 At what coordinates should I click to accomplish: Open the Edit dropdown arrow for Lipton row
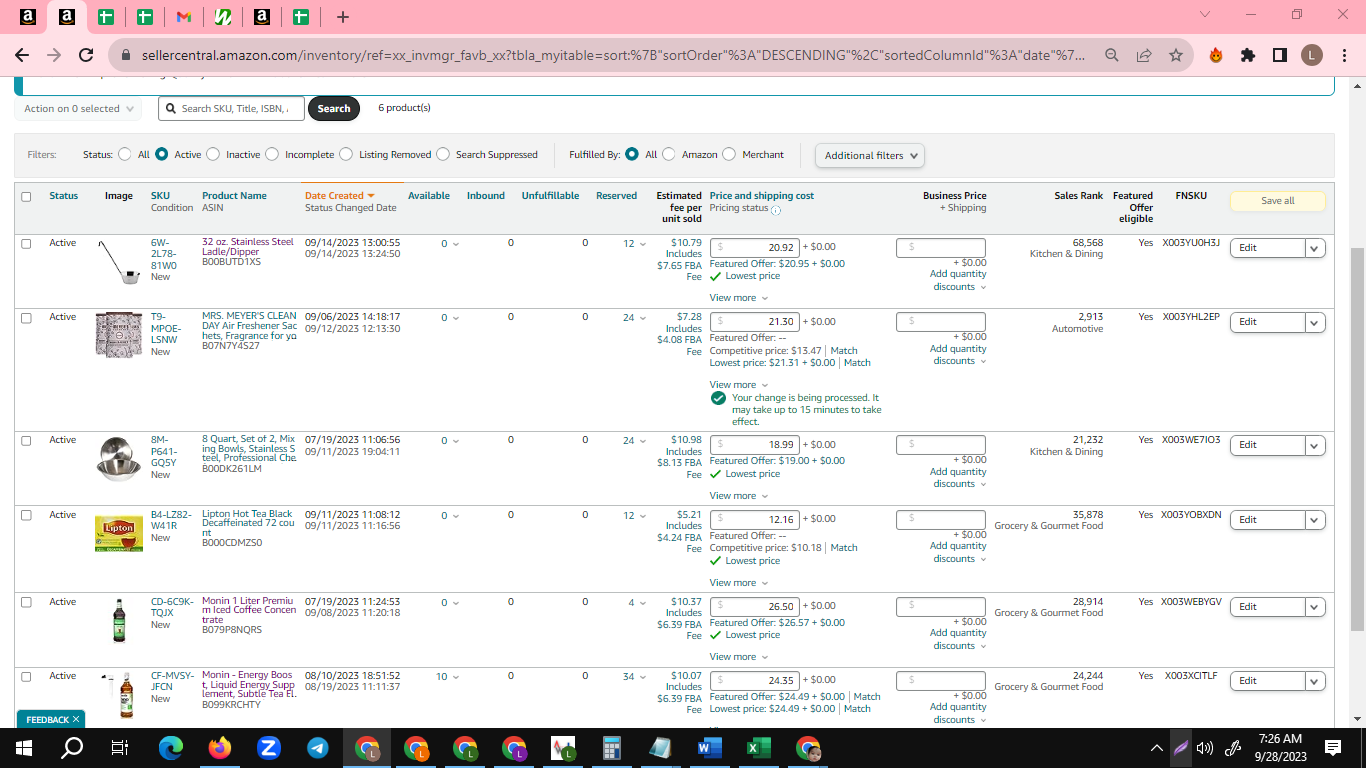click(x=1315, y=520)
